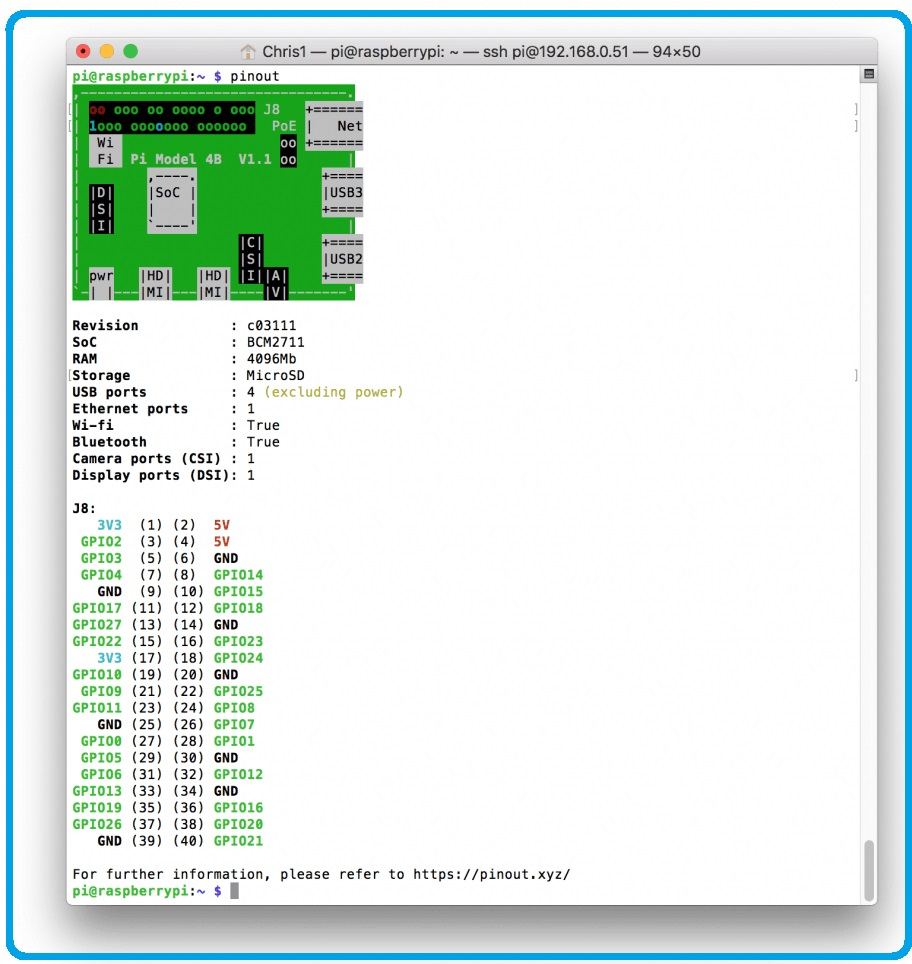Click the 'GND' label at pin 6
Screen dimensions: 912x964
pos(226,558)
